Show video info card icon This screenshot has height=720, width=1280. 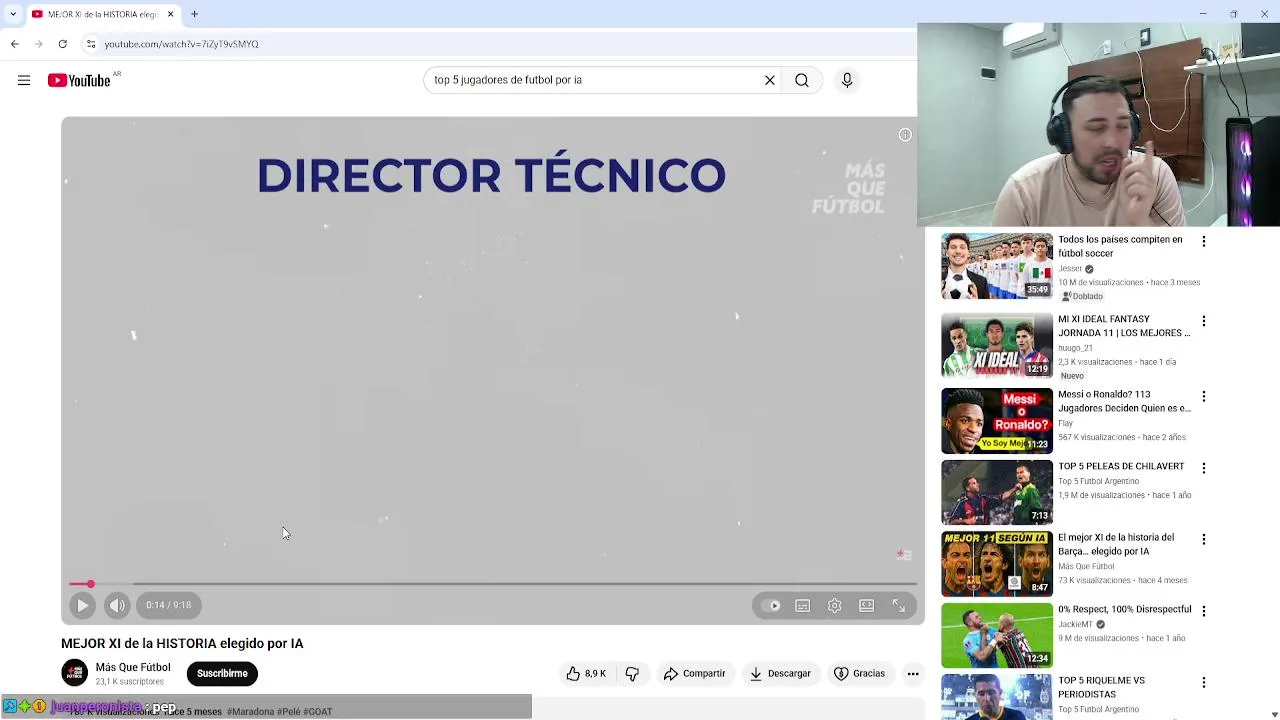point(905,135)
